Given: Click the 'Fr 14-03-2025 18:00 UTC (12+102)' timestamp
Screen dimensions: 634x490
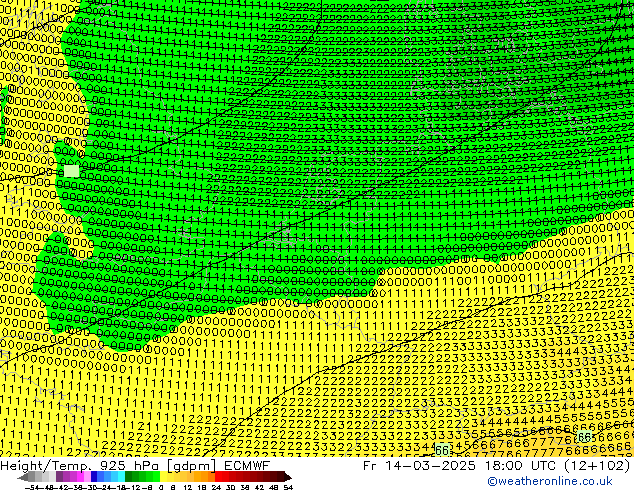Looking at the screenshot, I should click(497, 466).
